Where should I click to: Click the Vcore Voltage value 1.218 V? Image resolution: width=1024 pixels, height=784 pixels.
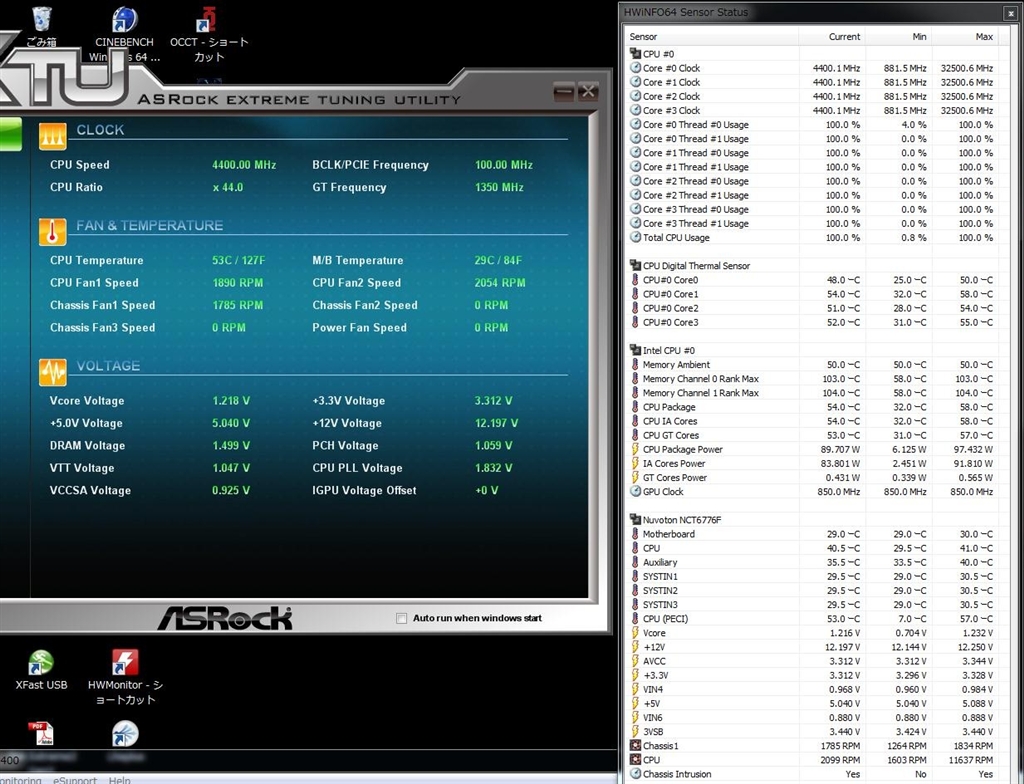231,400
